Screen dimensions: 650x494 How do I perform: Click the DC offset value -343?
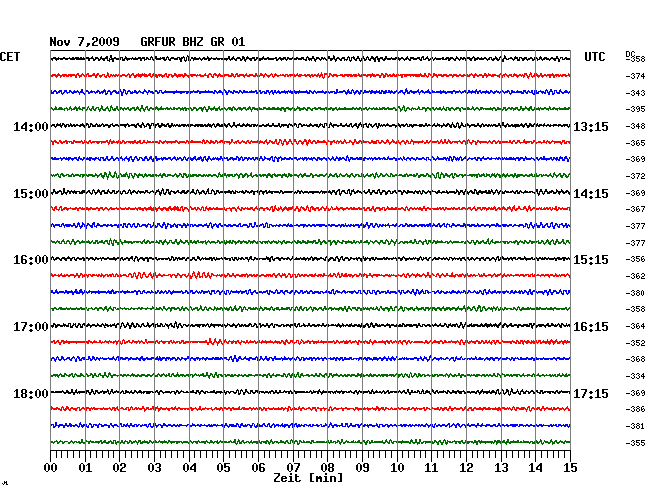click(635, 93)
